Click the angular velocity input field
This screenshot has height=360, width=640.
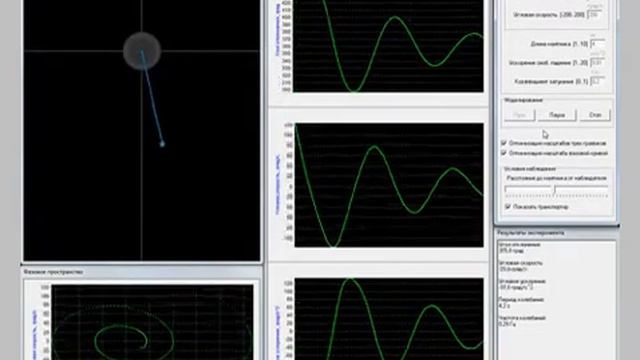click(595, 14)
